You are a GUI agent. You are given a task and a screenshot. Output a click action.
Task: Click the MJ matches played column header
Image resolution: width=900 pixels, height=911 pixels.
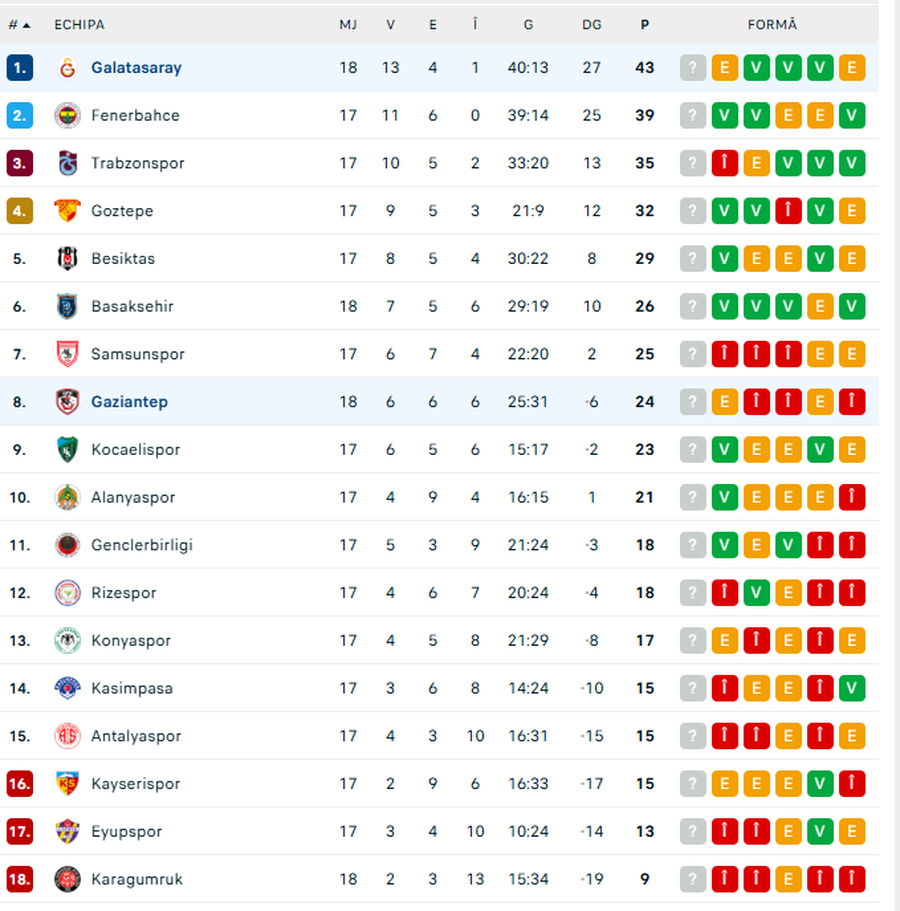tap(348, 25)
